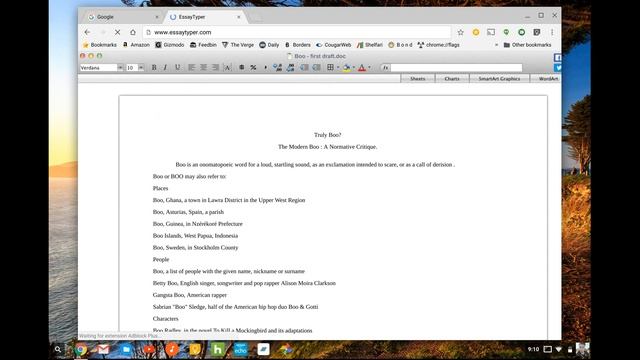Screen dimensions: 640x360
Task: Click the Twitter share icon
Action: pyautogui.click(x=558, y=68)
